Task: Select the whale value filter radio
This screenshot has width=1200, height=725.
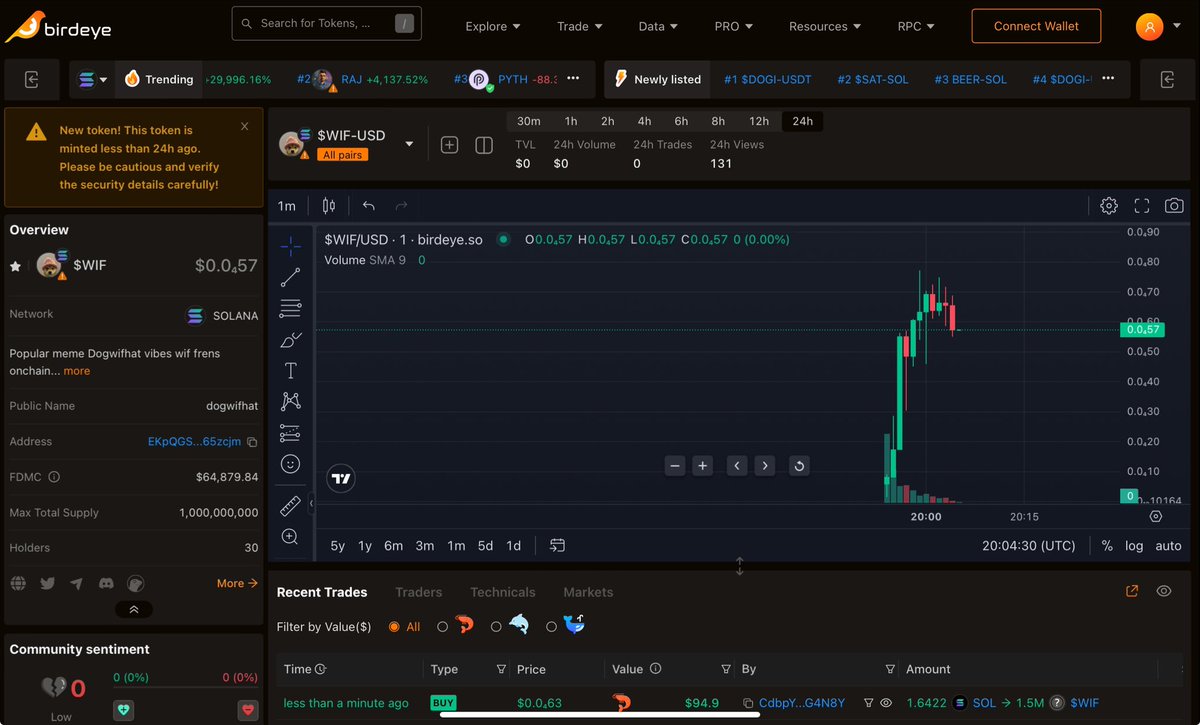Action: pyautogui.click(x=551, y=627)
